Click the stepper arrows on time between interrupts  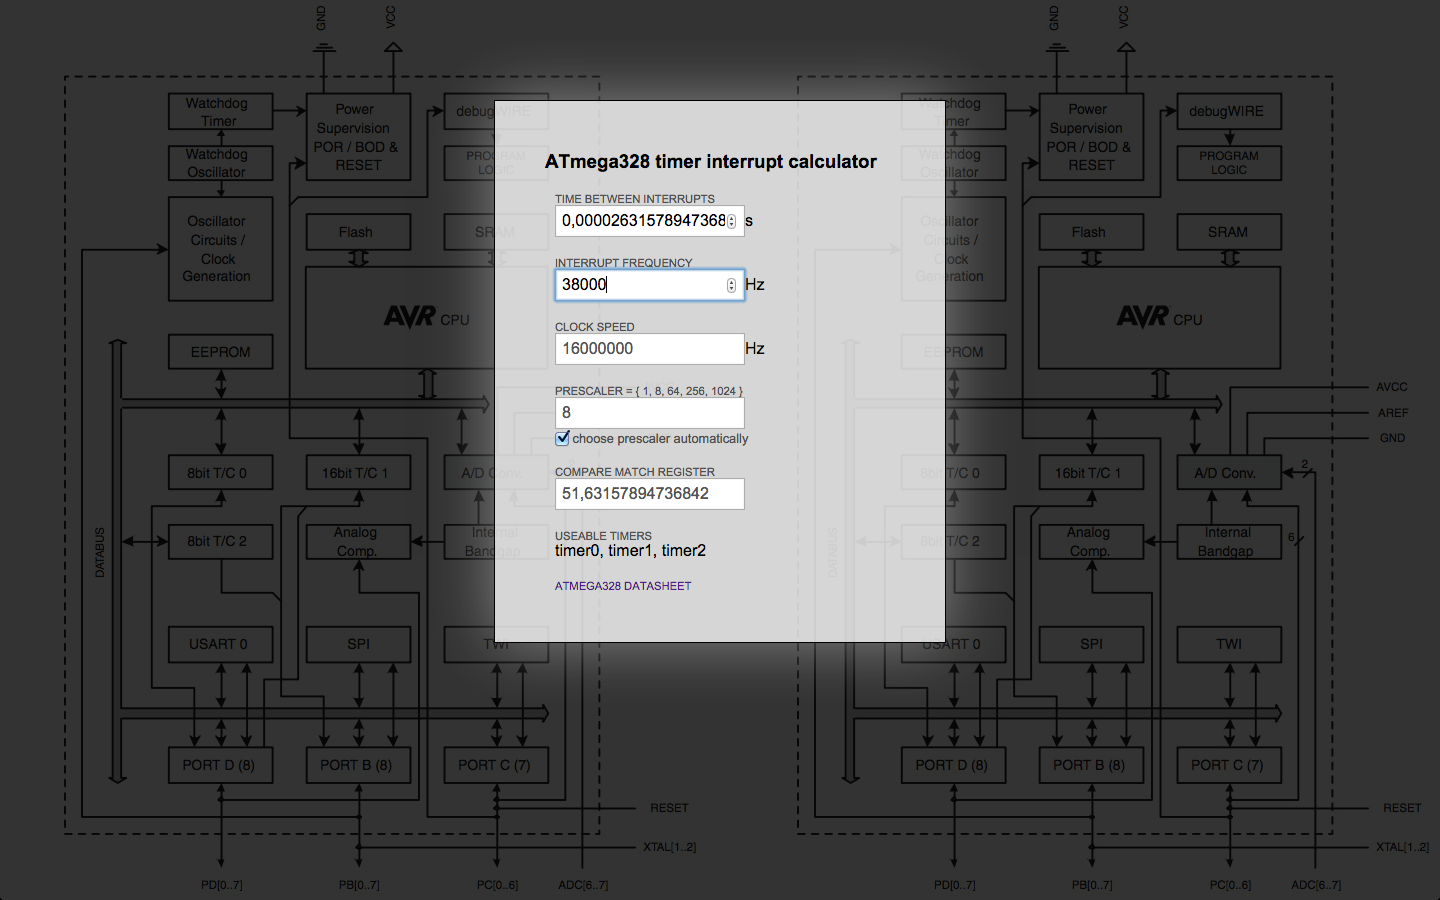(731, 221)
